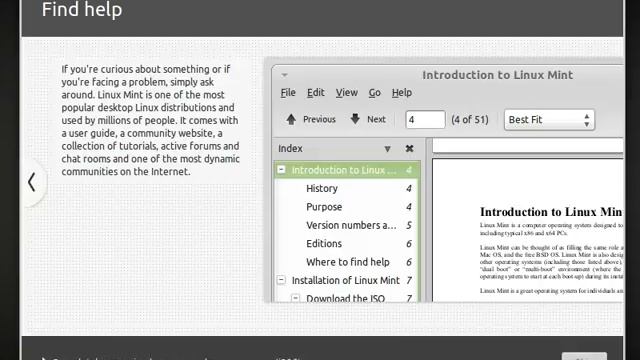Collapse the Installation of Linux Mint node

pyautogui.click(x=281, y=280)
